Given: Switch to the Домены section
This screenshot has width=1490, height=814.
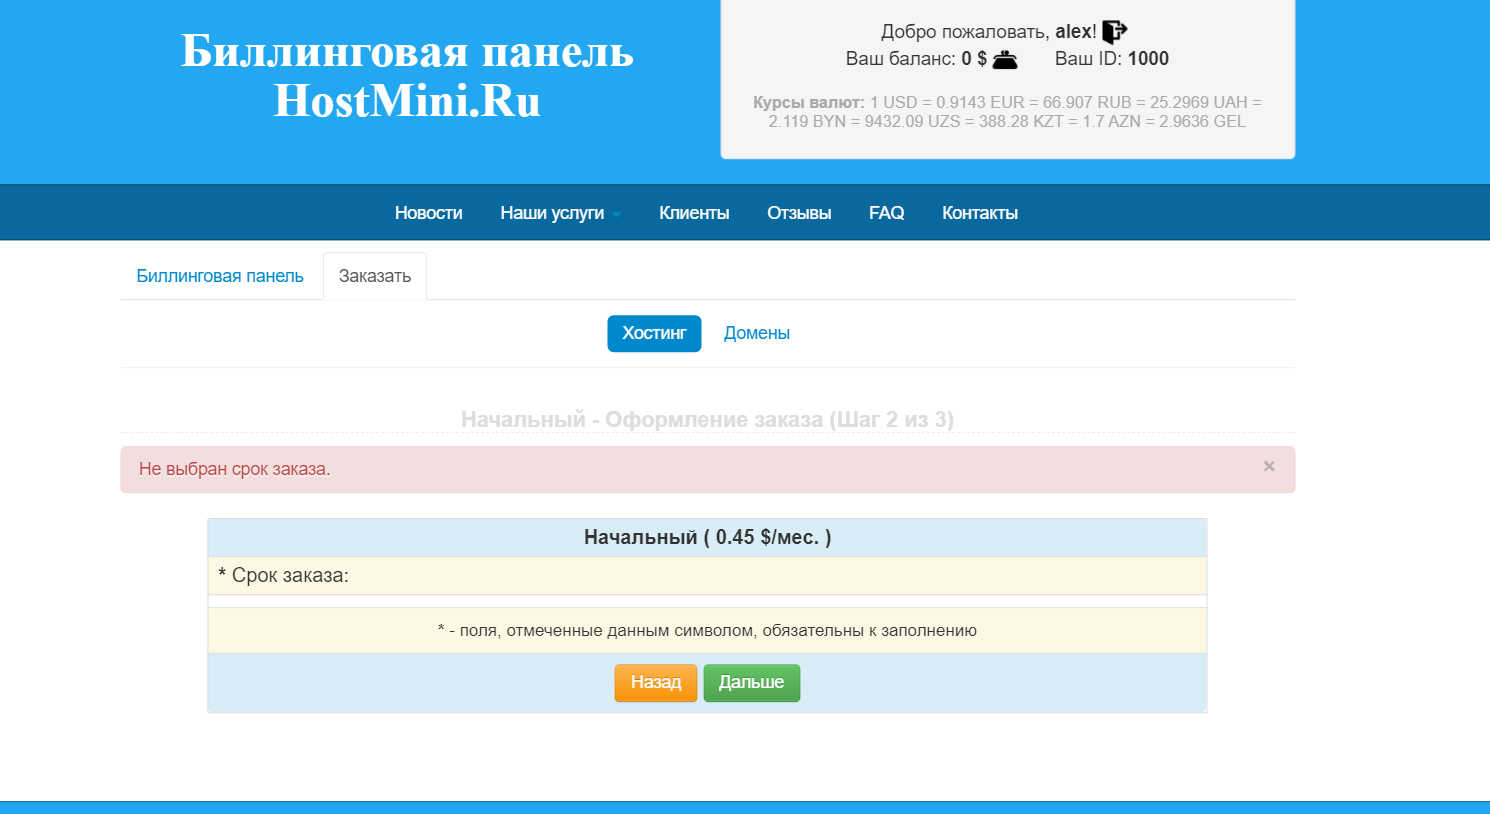Looking at the screenshot, I should pos(756,333).
